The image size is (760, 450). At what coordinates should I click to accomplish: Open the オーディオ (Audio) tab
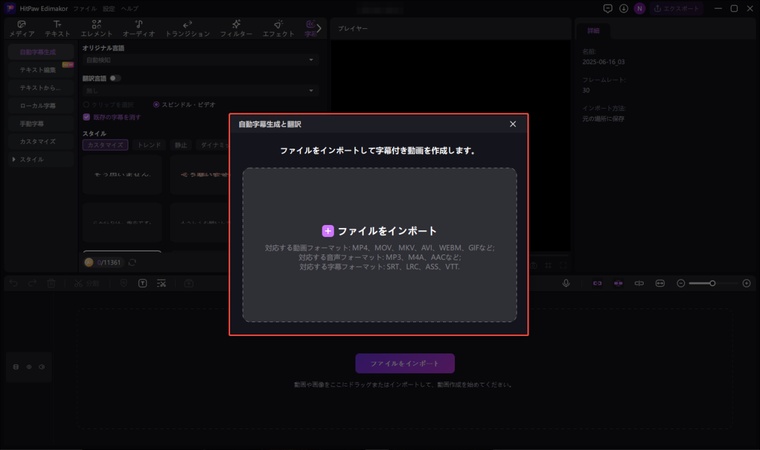pos(139,29)
